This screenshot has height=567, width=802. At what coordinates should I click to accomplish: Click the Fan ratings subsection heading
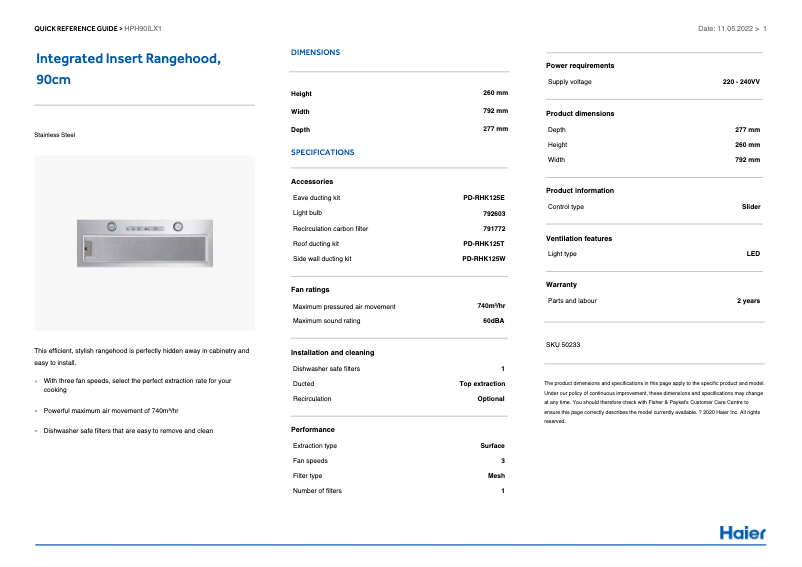tap(310, 290)
